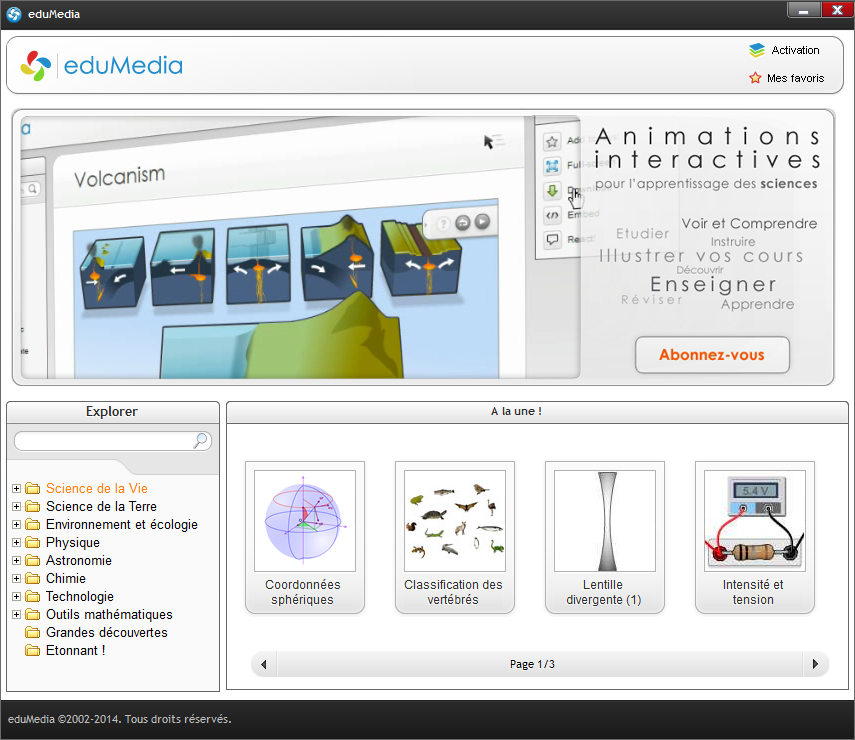Click the folder icon beside Chimie
The height and width of the screenshot is (740, 855).
33,578
